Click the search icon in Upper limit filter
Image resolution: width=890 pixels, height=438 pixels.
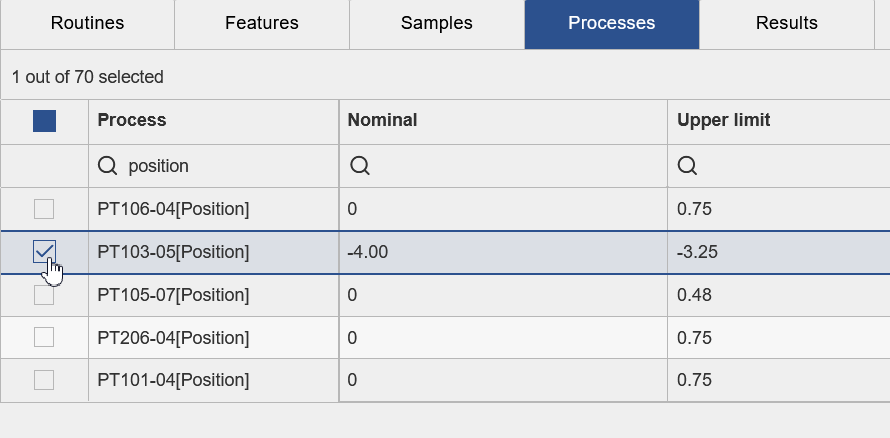pos(687,166)
